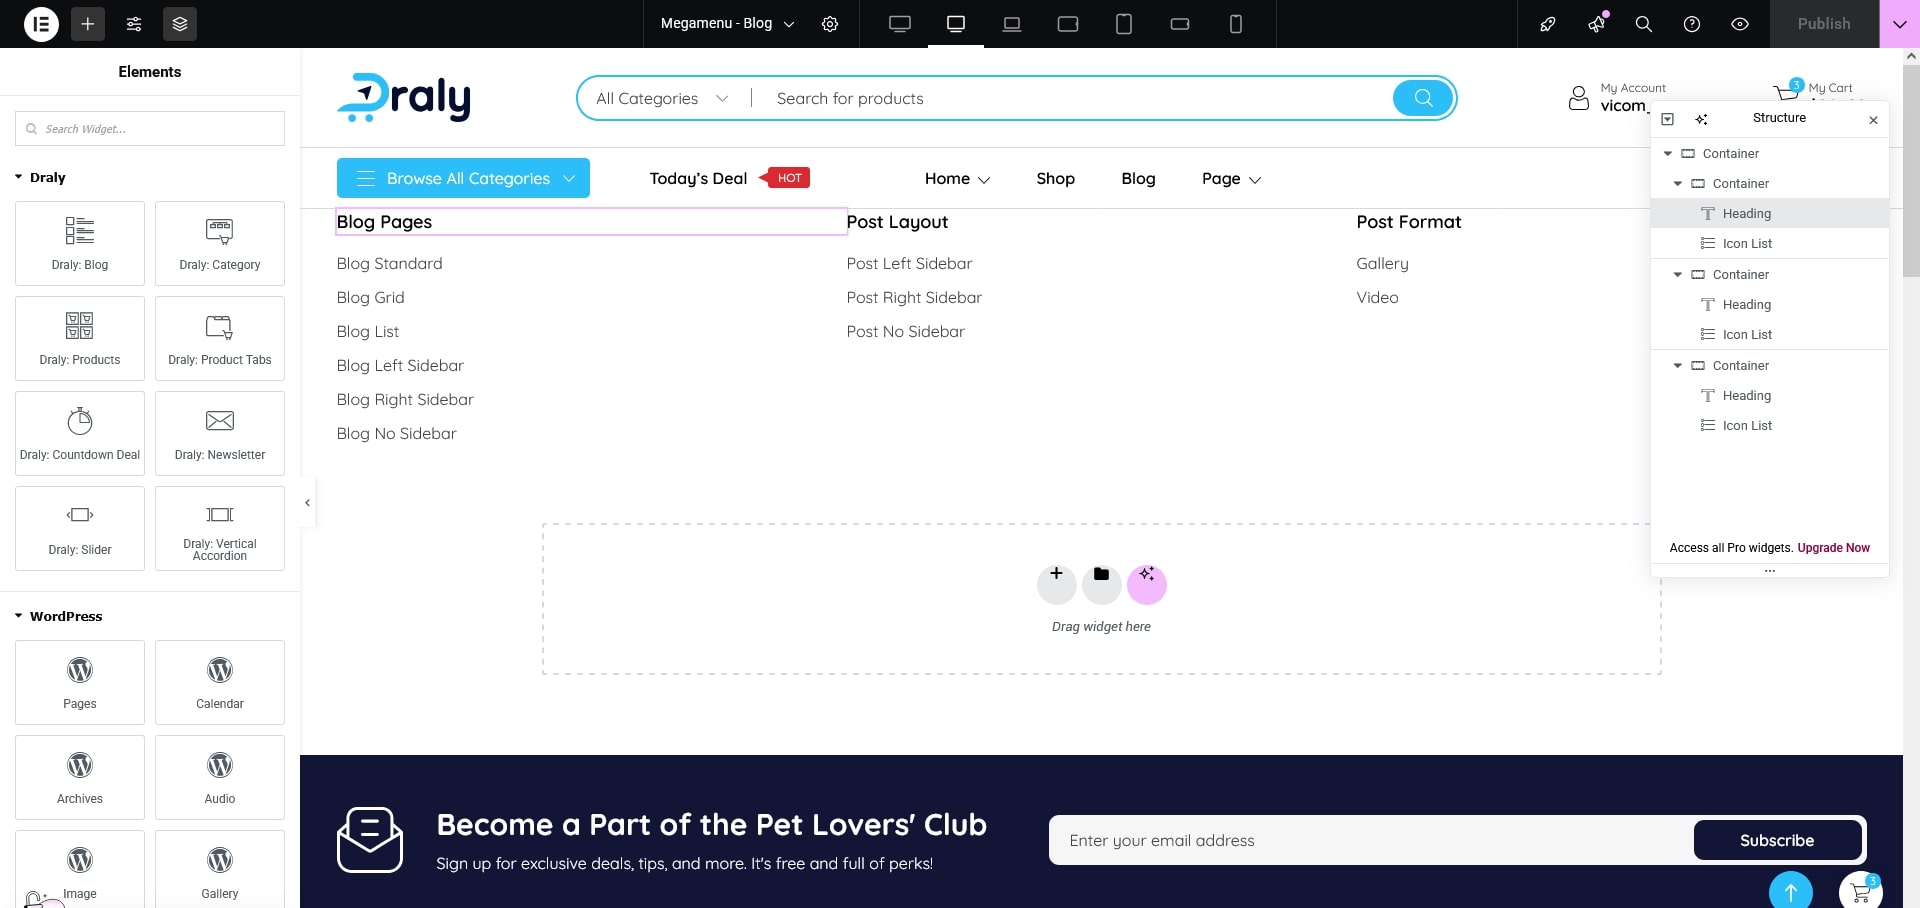The height and width of the screenshot is (908, 1920).
Task: Switch to mobile portrait device view
Action: pyautogui.click(x=1236, y=24)
